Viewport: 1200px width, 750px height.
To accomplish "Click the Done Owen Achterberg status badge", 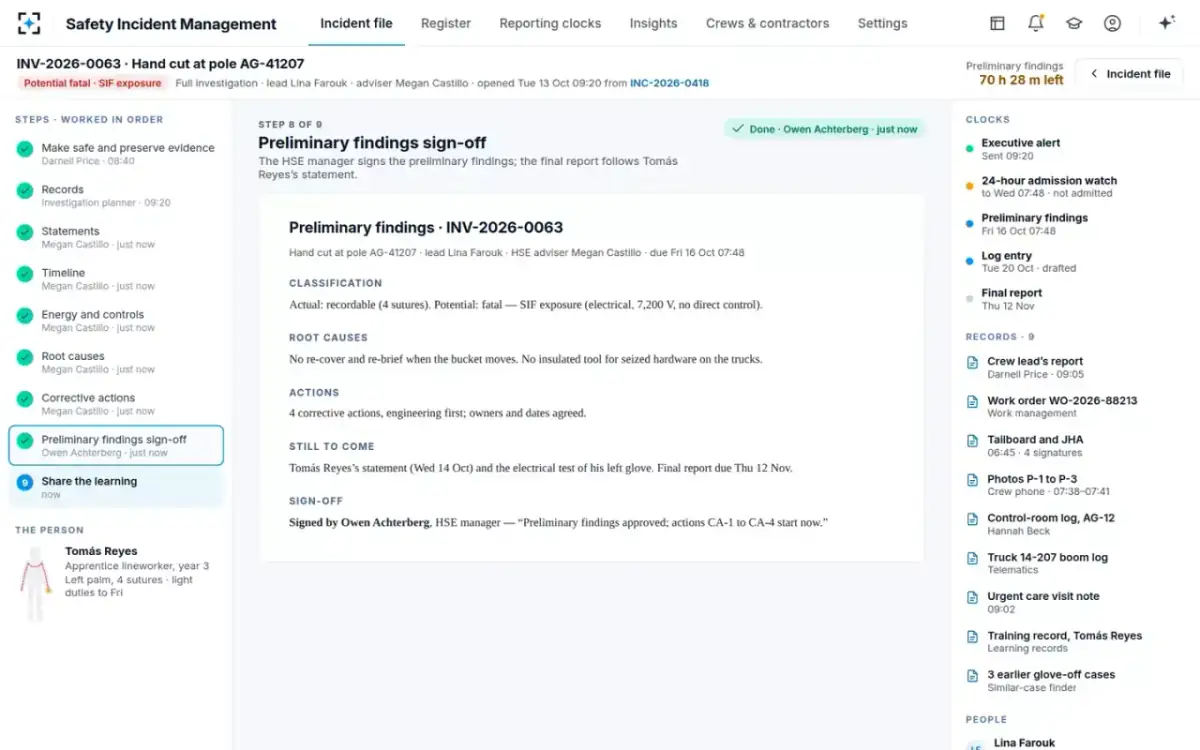I will 825,129.
